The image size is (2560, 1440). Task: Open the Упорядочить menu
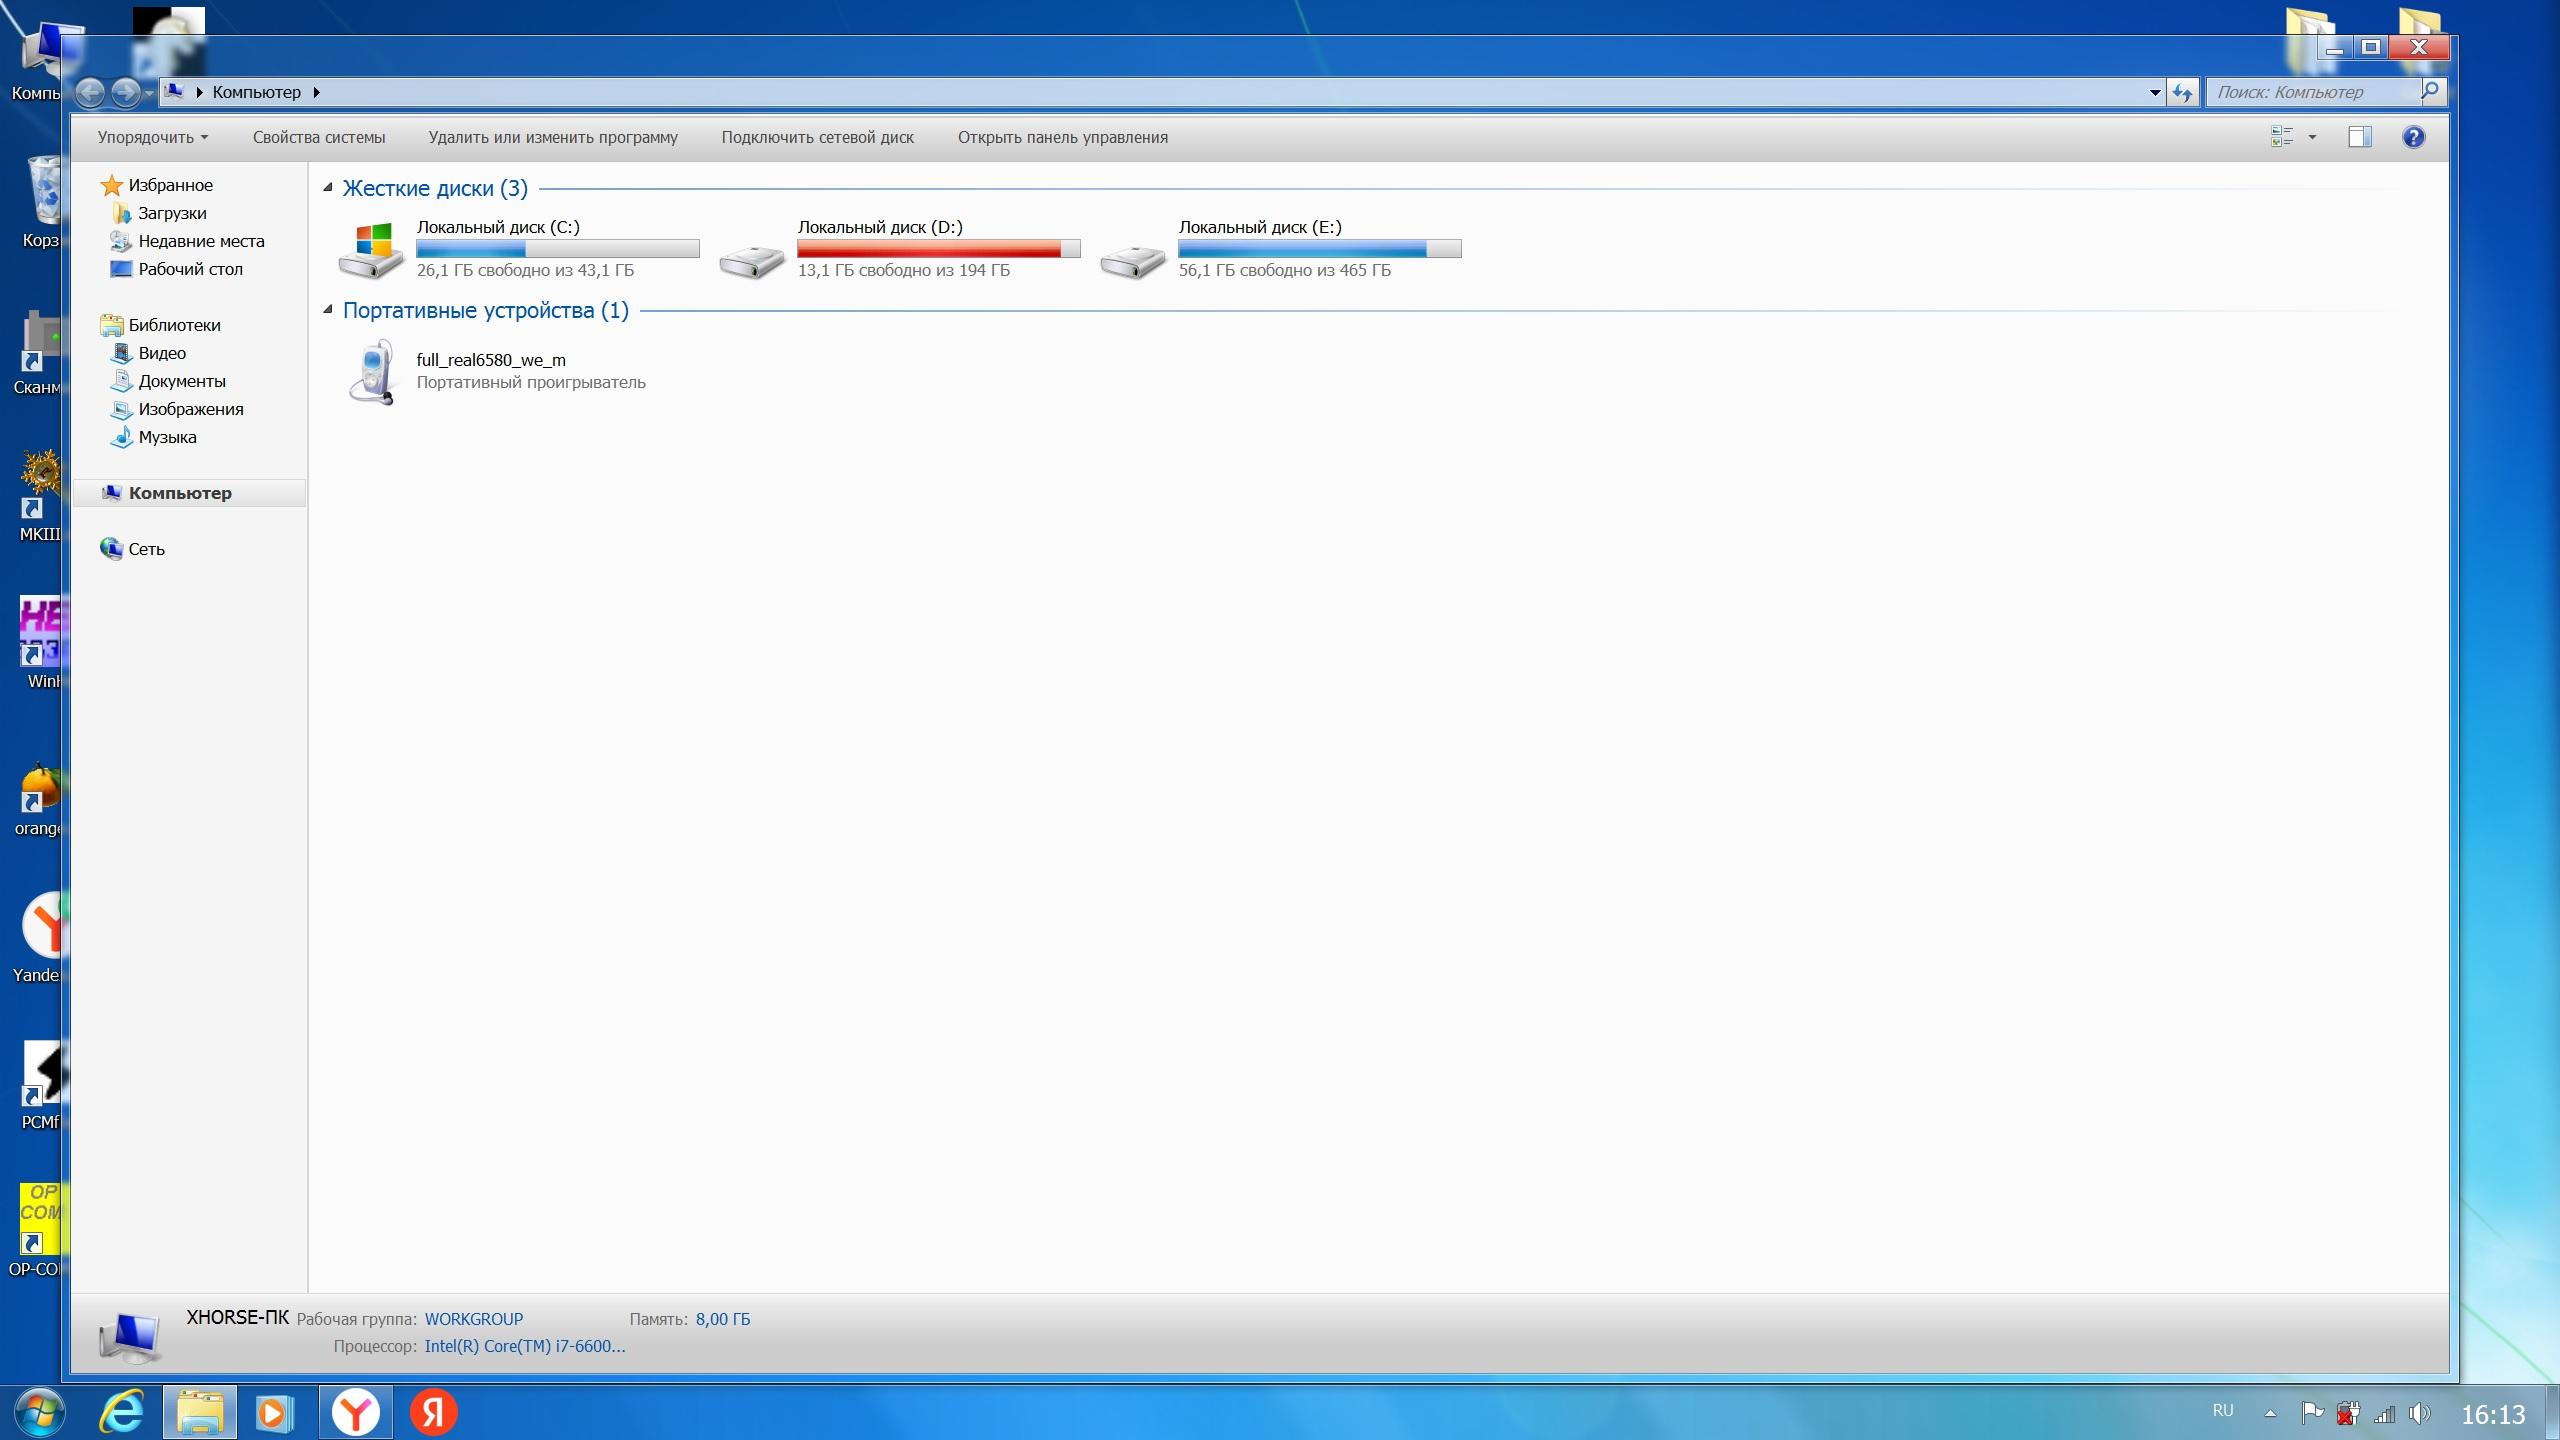(153, 137)
